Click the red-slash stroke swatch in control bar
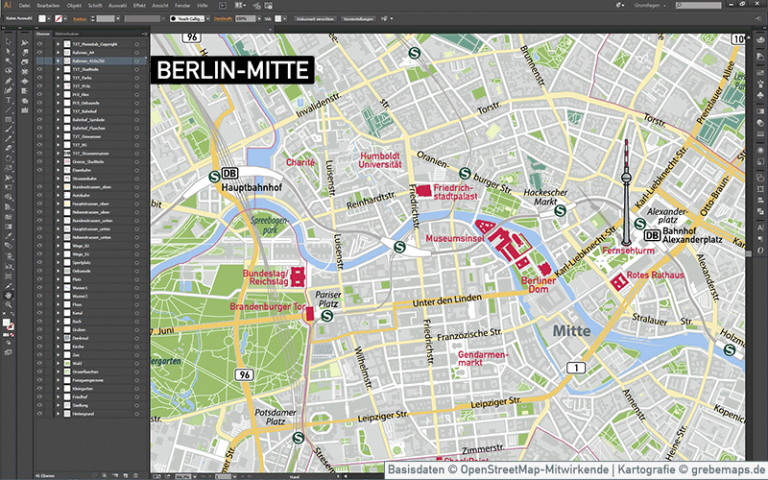768x480 pixels. click(x=58, y=19)
